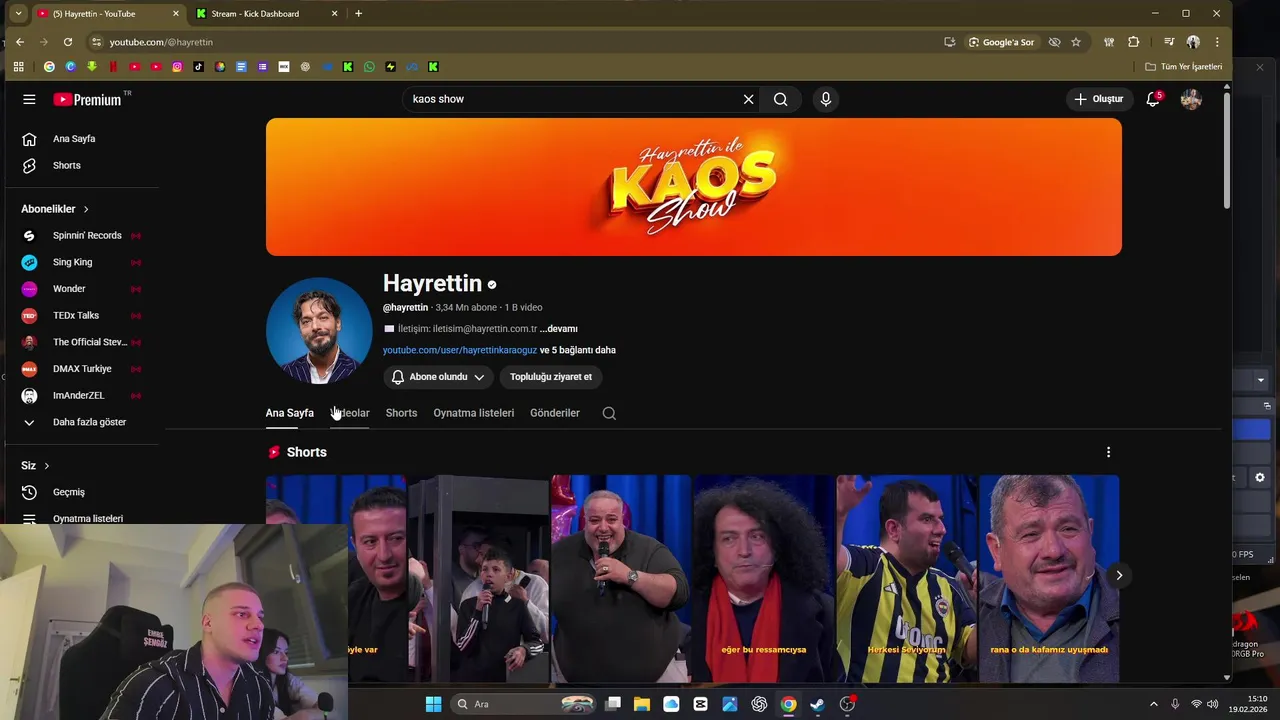Screen dimensions: 1280x720
Task: Open a new Chrome tab
Action: pyautogui.click(x=358, y=13)
